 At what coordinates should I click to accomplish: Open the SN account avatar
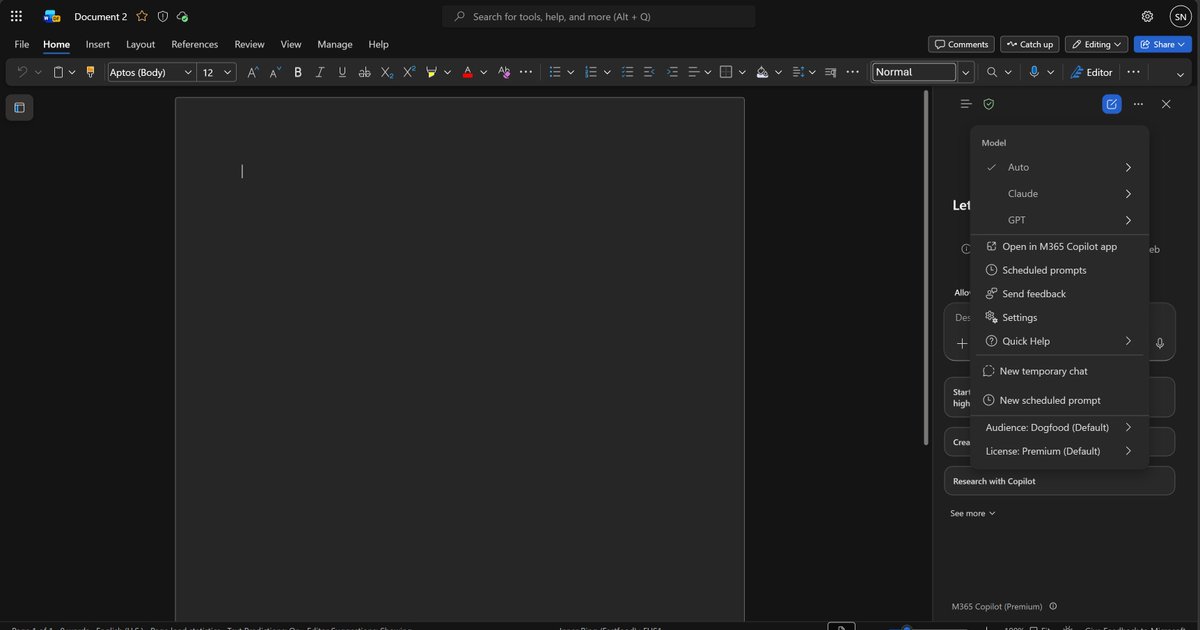[x=1180, y=16]
